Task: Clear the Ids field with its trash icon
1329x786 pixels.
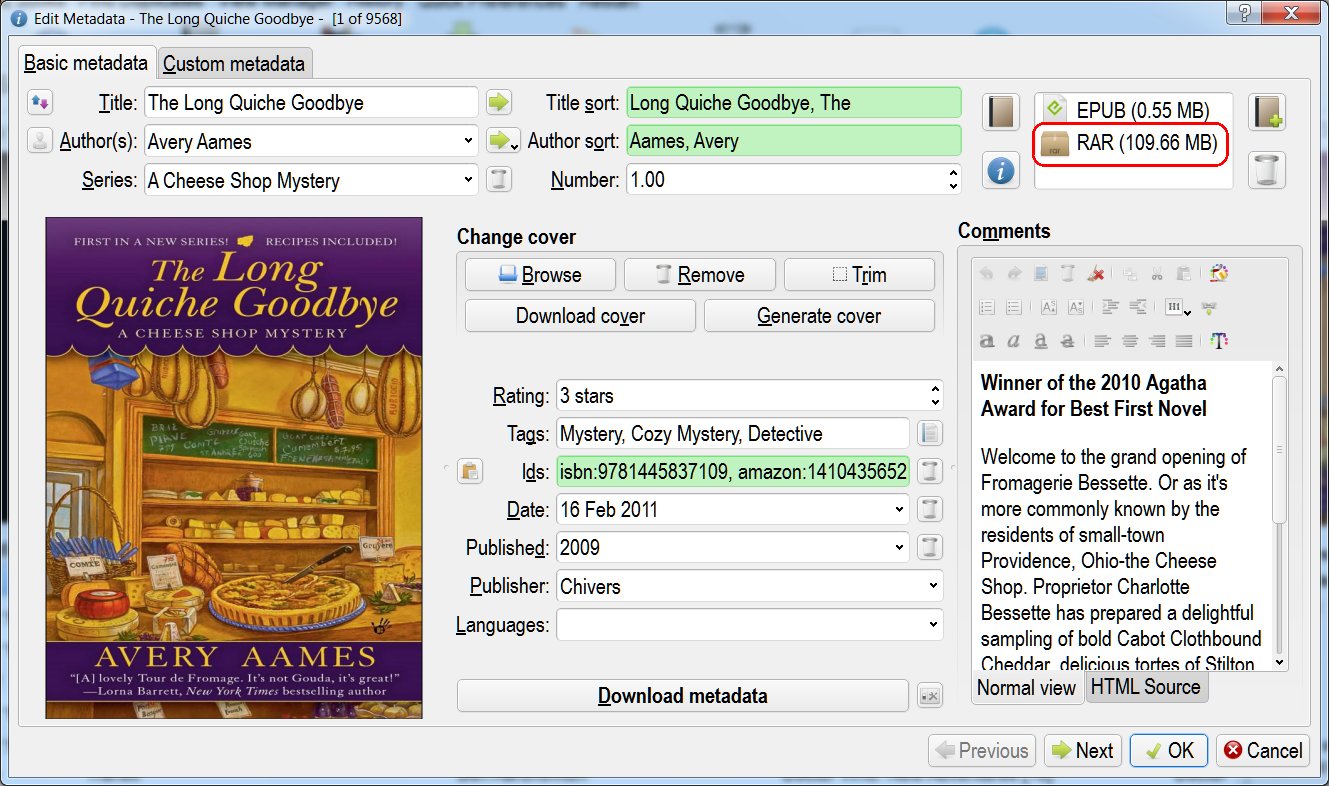Action: pyautogui.click(x=930, y=471)
